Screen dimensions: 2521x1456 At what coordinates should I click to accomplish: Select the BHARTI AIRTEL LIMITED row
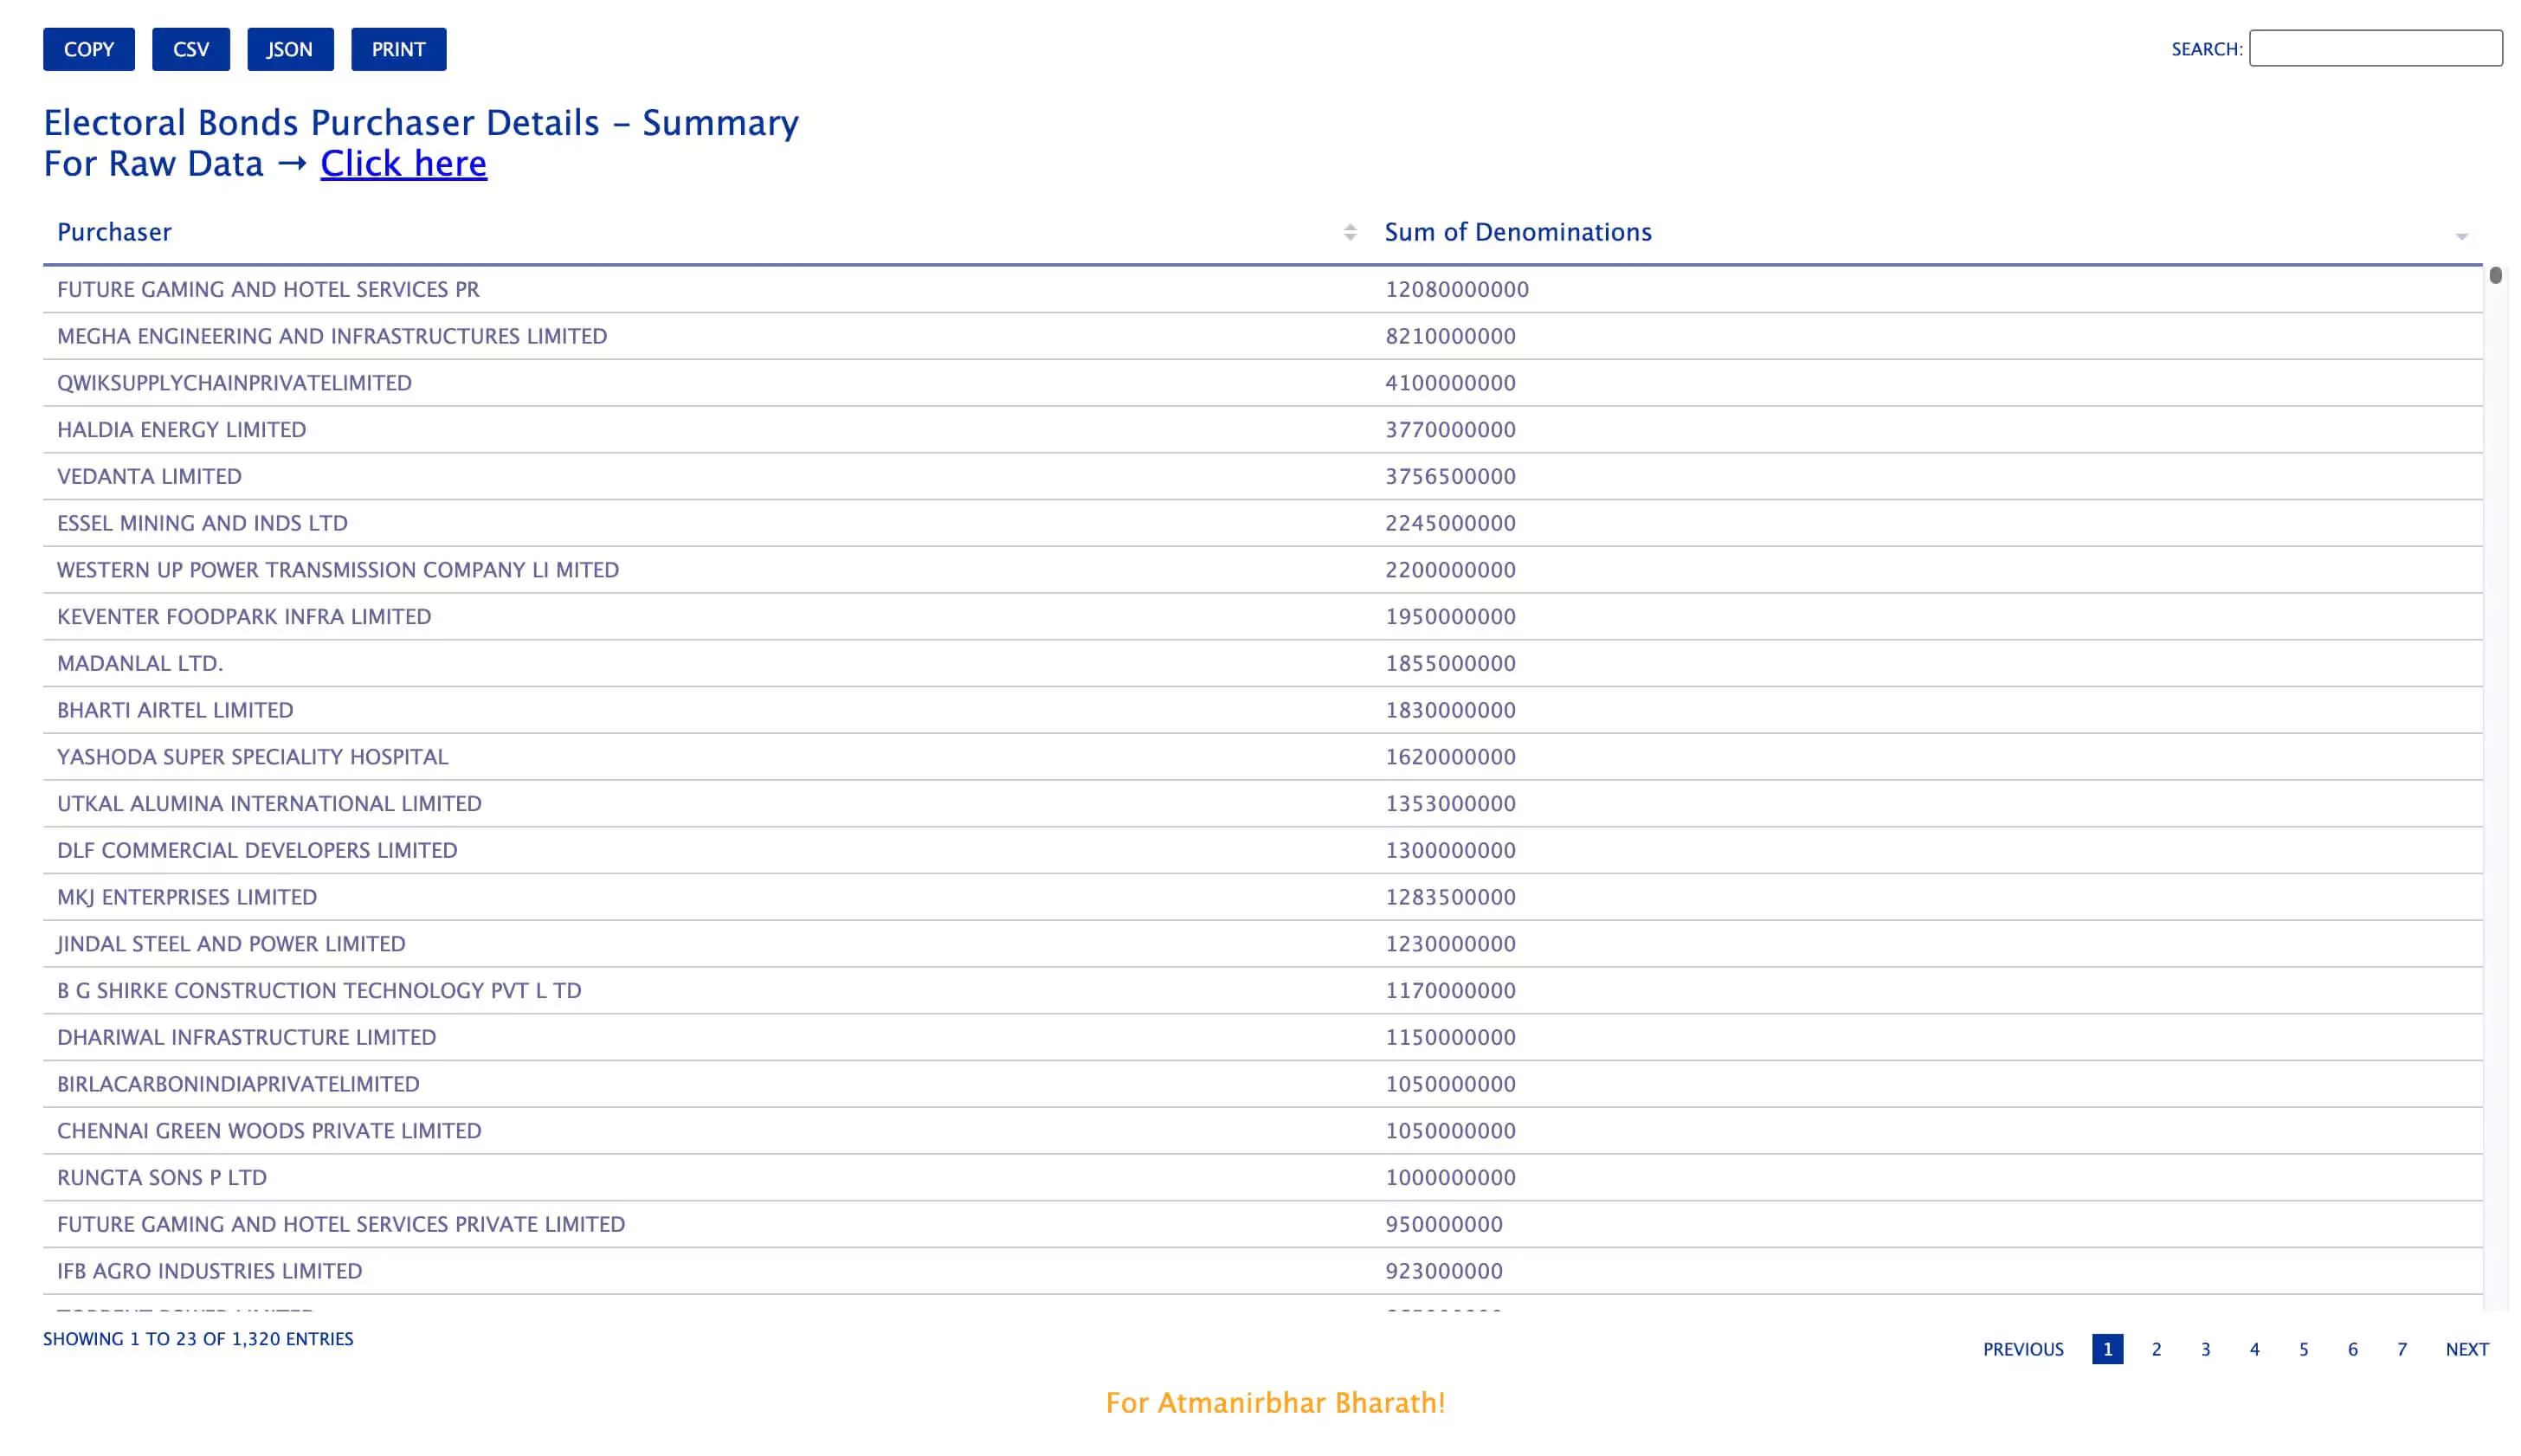(x=1262, y=710)
